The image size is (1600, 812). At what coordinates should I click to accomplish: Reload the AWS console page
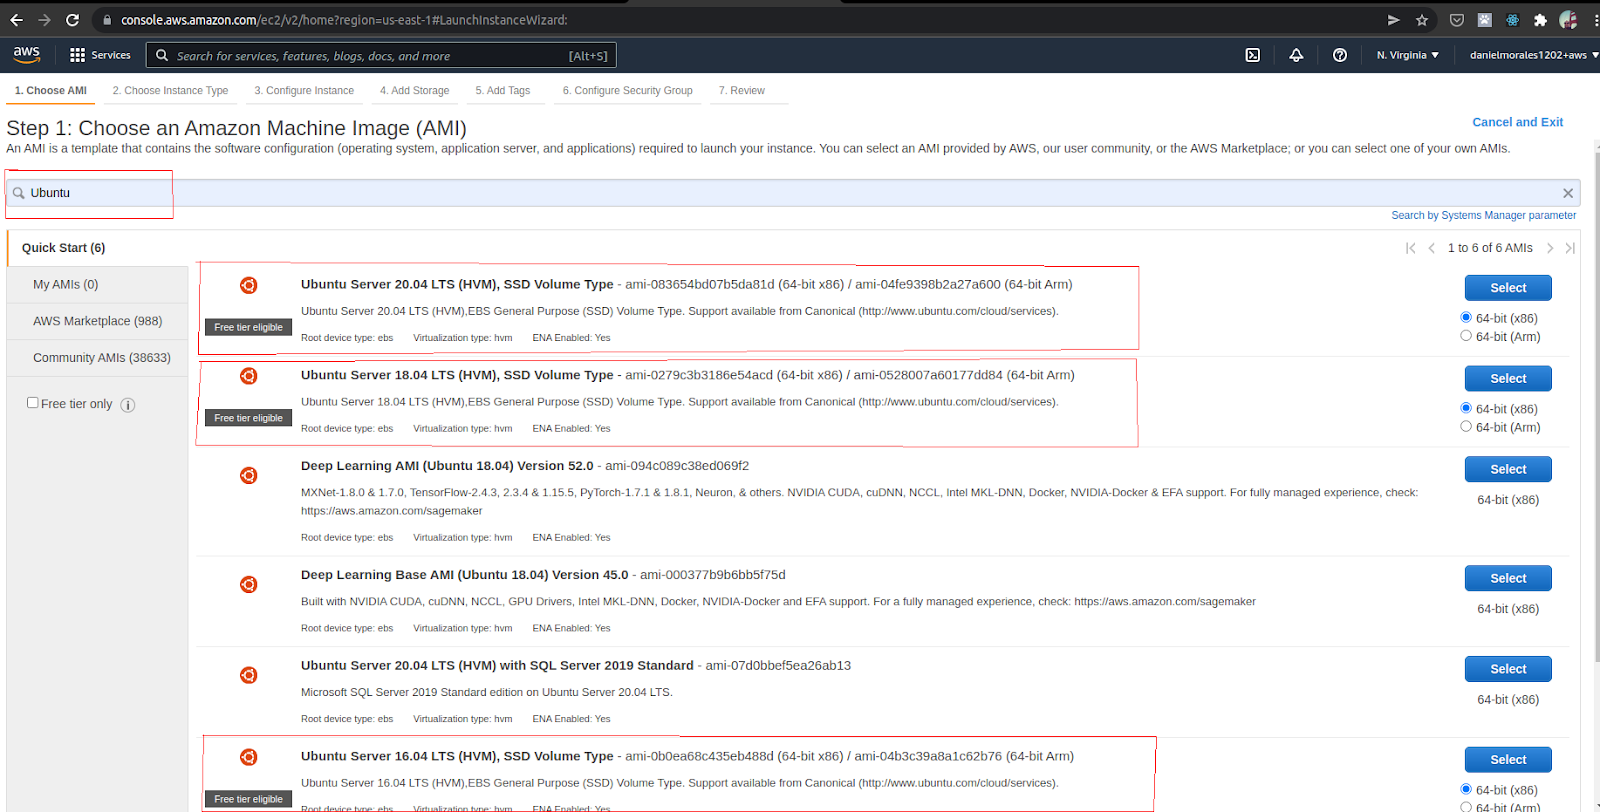coord(72,20)
